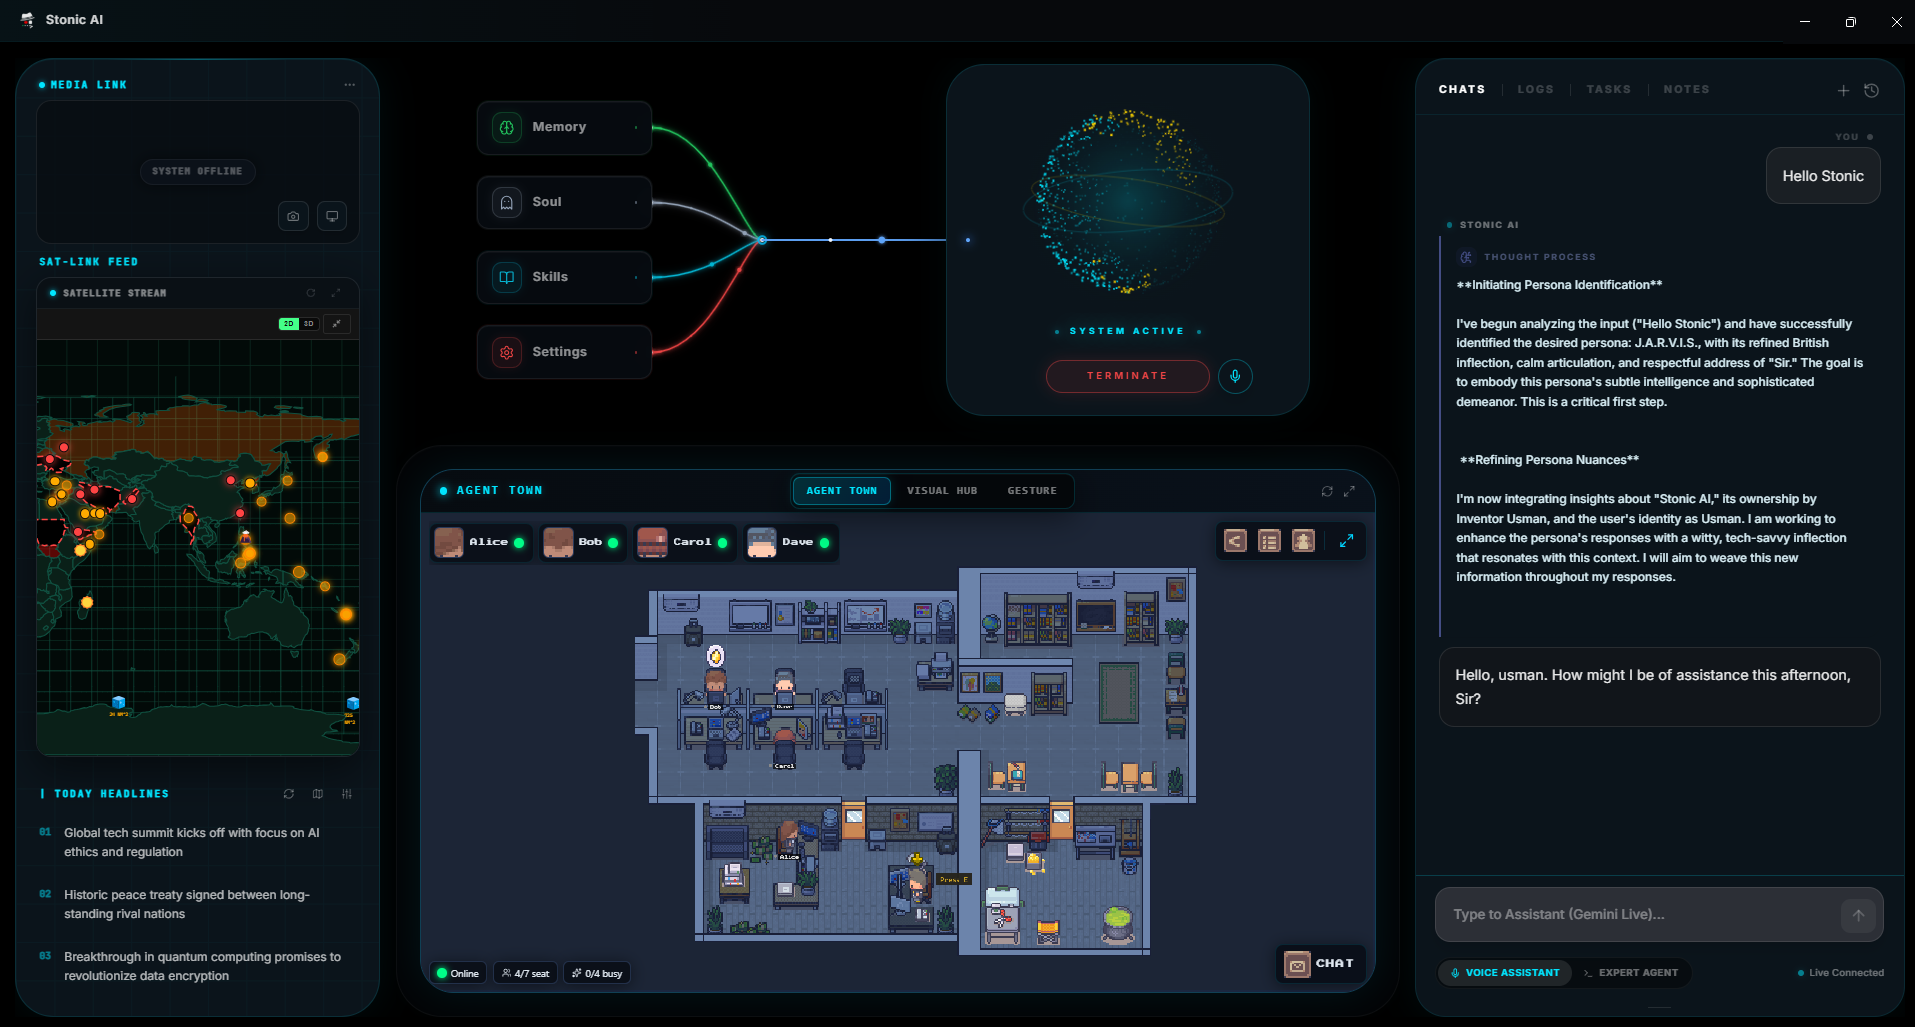Viewport: 1915px width, 1027px height.
Task: Expand the Satellite Stream panel
Action: point(336,293)
